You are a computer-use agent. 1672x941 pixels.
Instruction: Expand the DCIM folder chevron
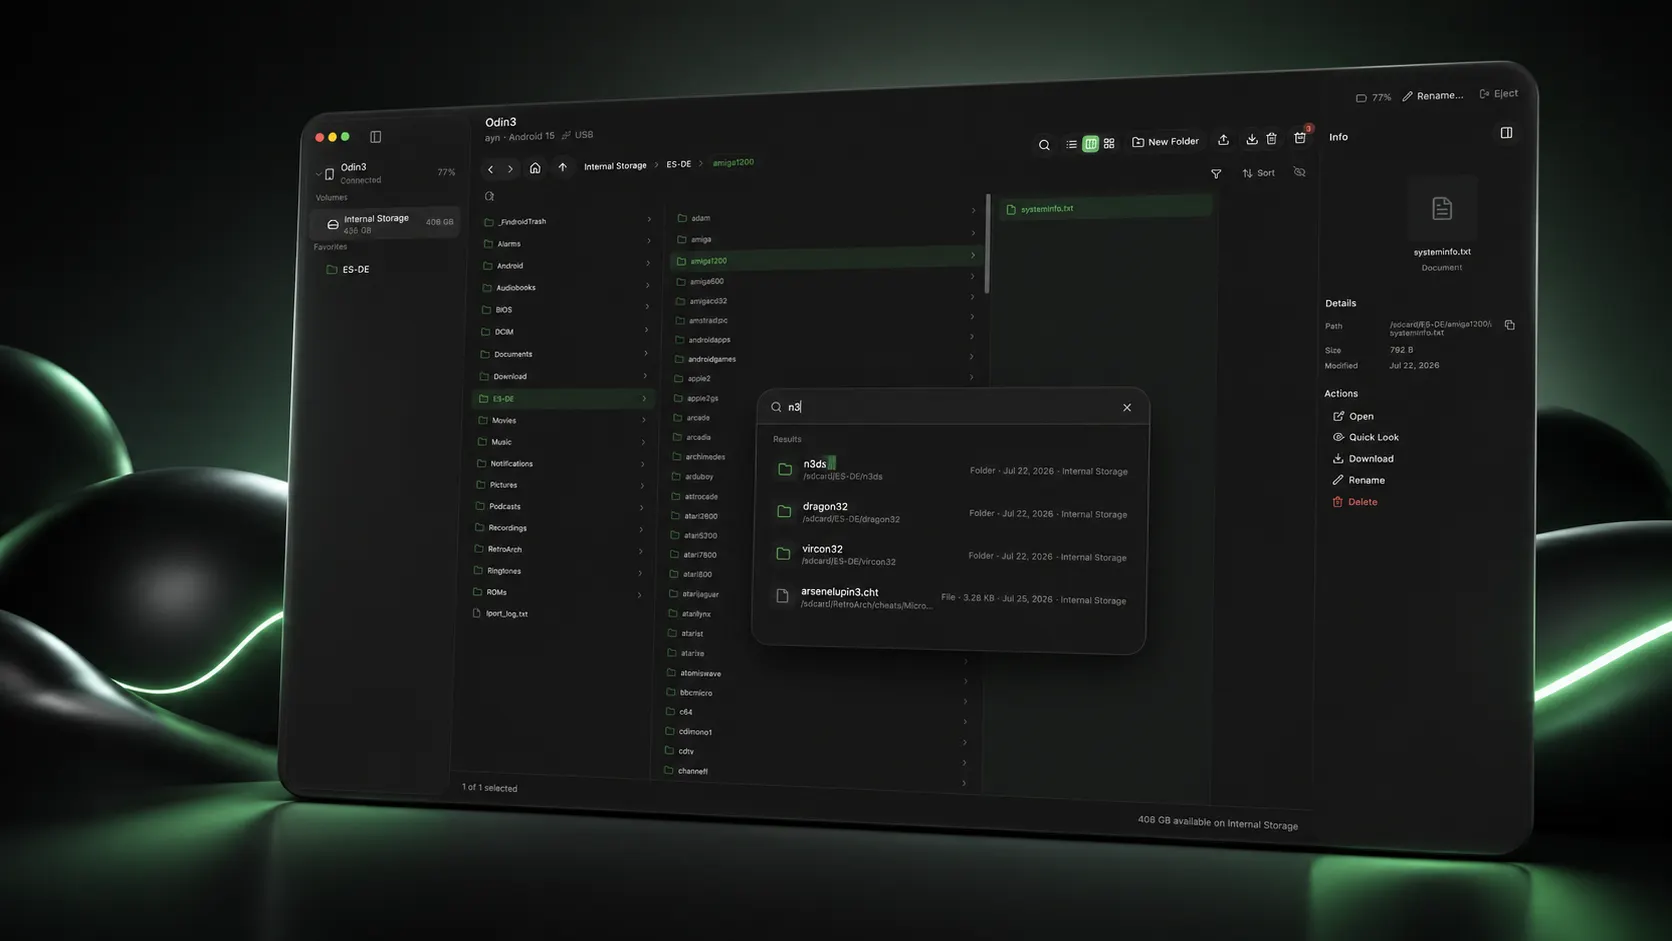point(646,330)
